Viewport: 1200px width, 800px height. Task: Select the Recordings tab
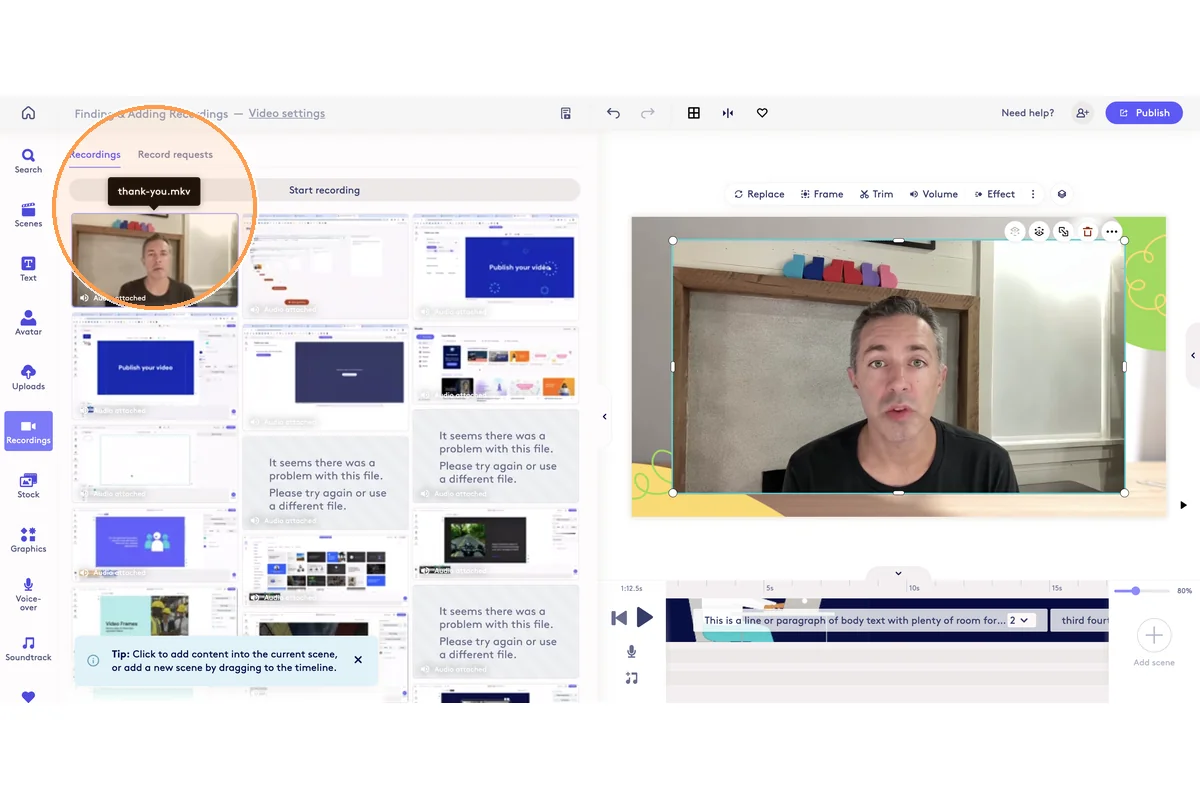pos(95,155)
